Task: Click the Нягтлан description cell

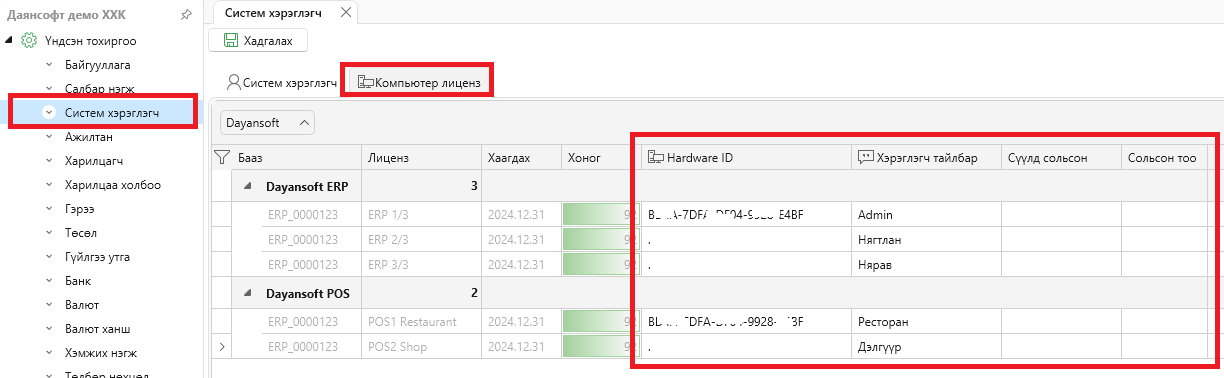Action: [927, 240]
